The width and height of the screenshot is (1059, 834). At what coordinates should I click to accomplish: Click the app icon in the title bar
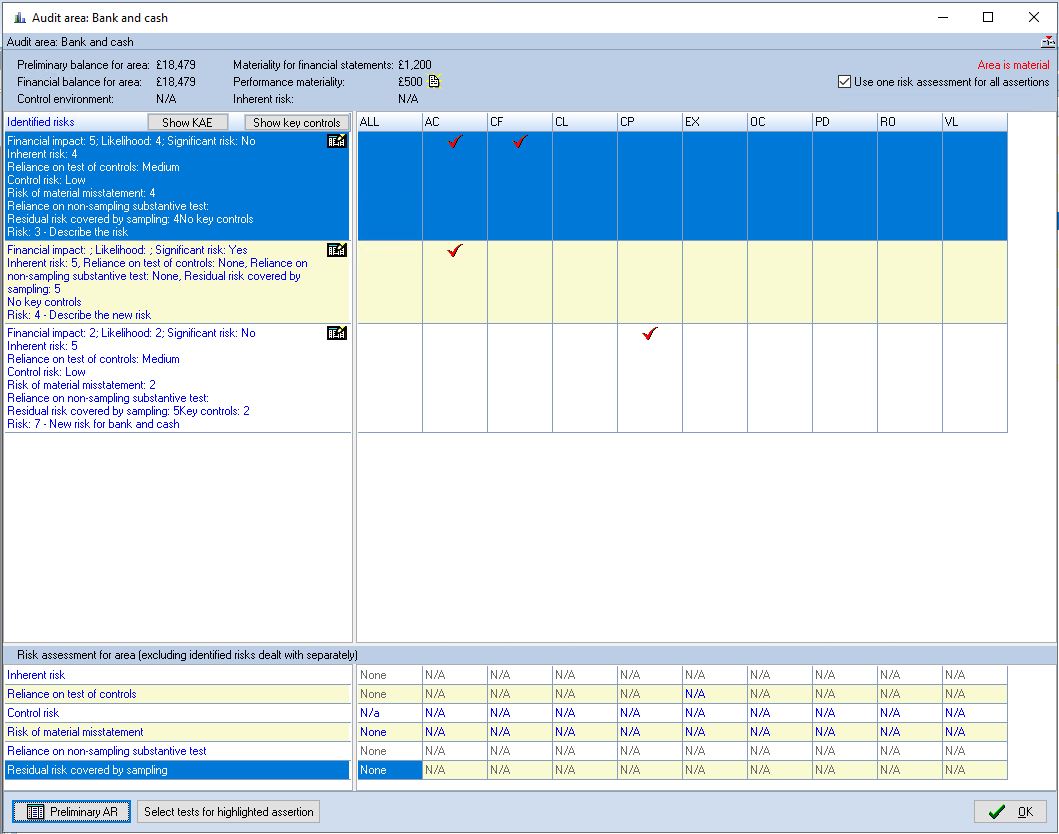20,18
